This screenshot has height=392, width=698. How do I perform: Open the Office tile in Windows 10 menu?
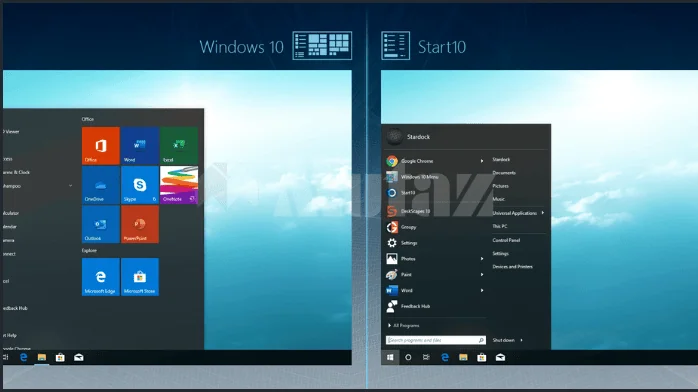point(101,145)
